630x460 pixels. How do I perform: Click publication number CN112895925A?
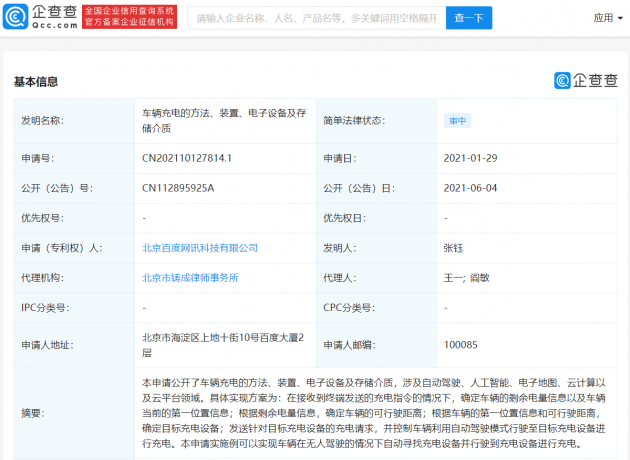(x=178, y=187)
